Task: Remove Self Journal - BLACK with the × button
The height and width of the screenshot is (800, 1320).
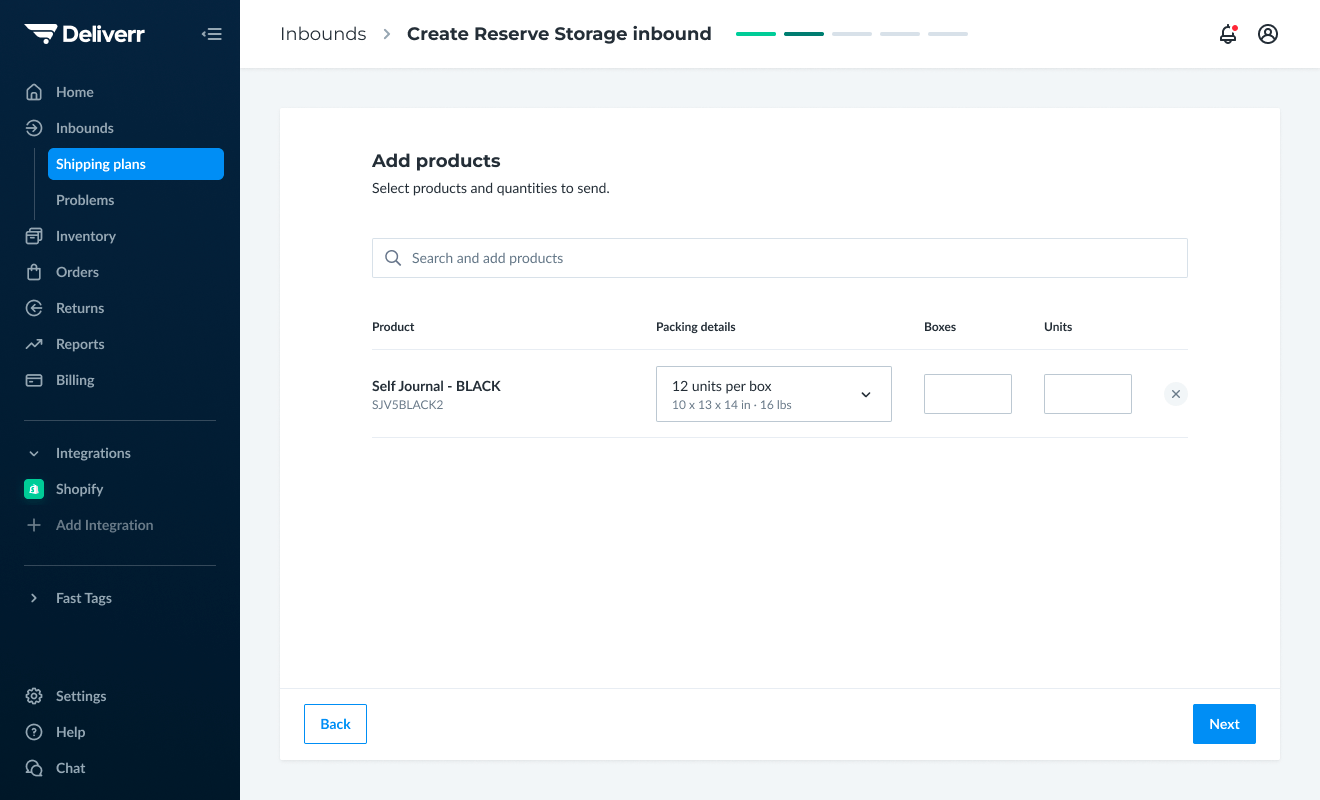Action: click(x=1175, y=394)
